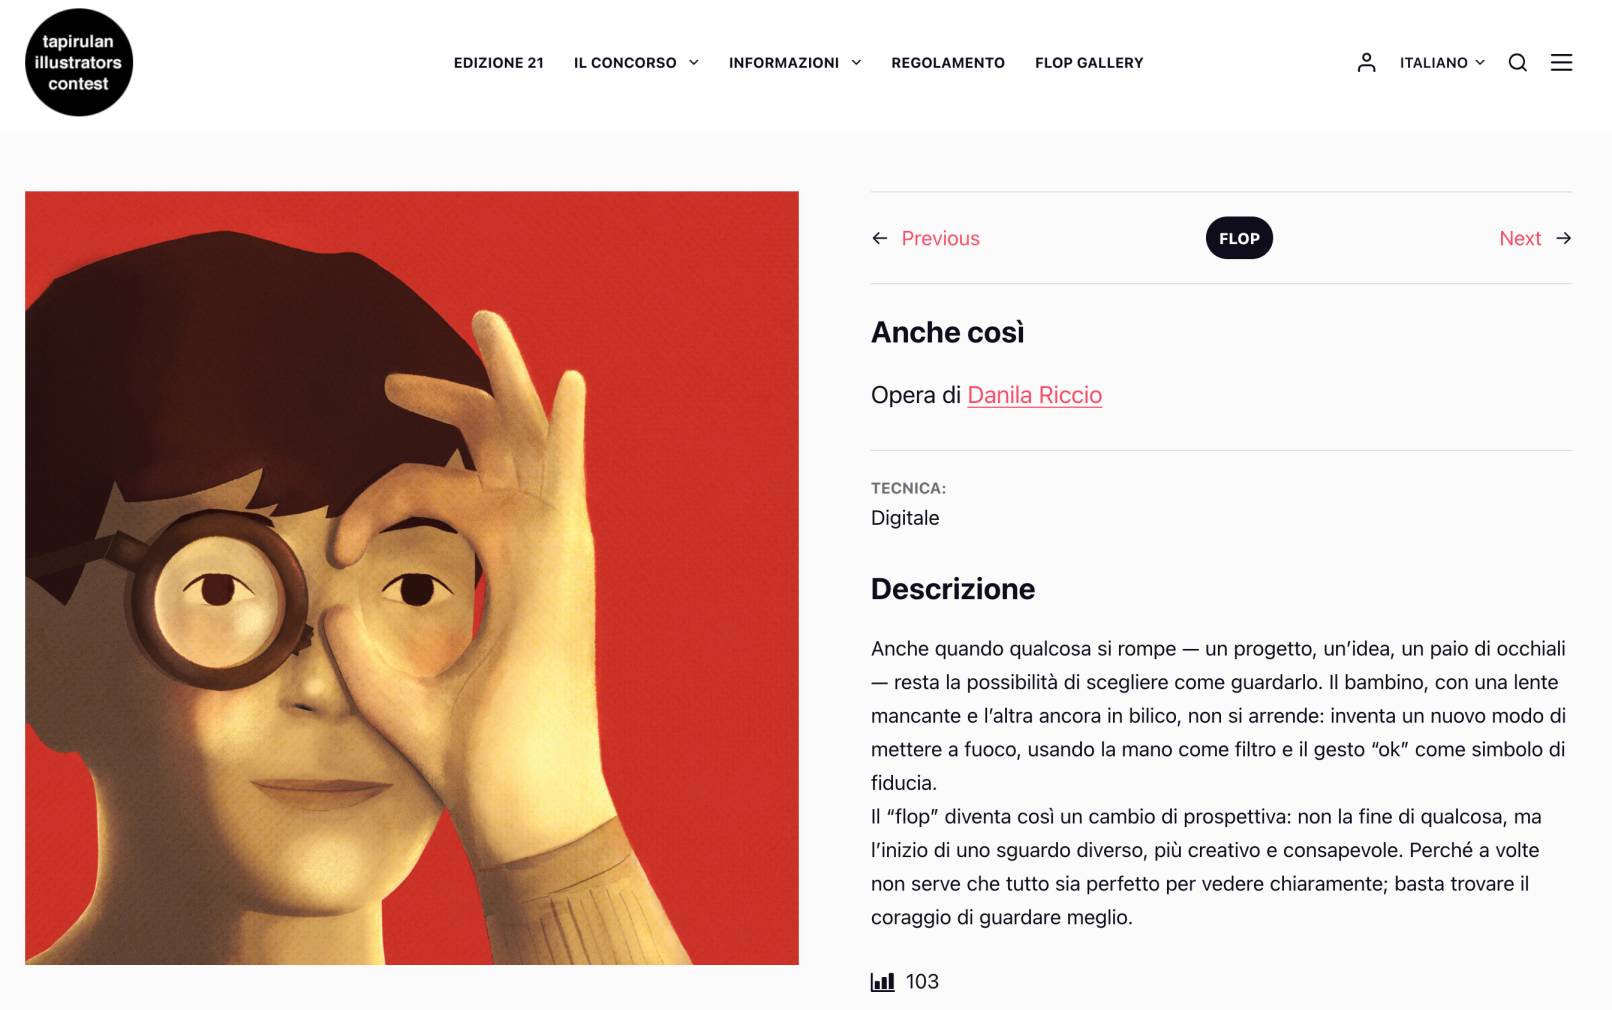Open the hamburger menu icon

[1561, 63]
